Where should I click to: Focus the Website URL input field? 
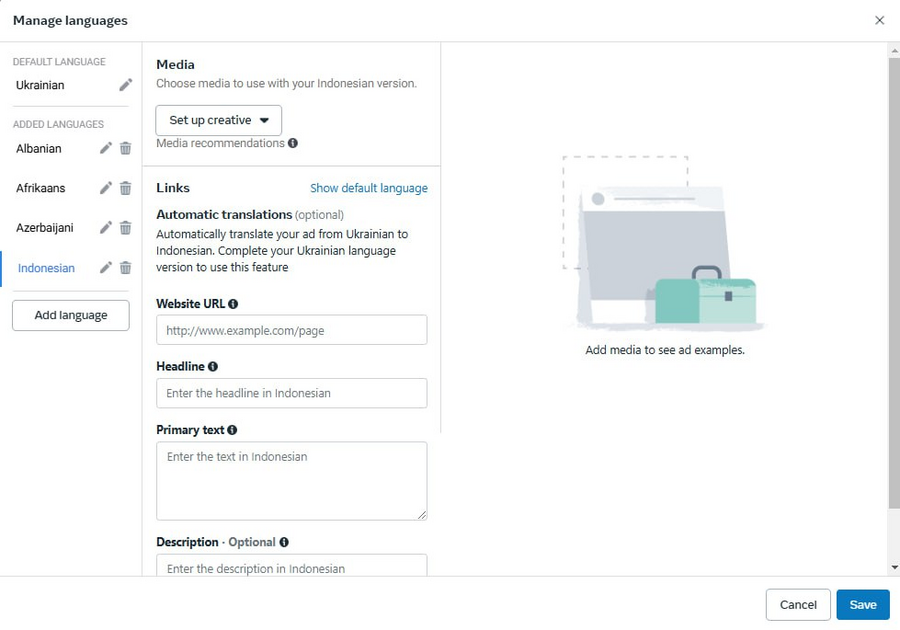coord(292,330)
